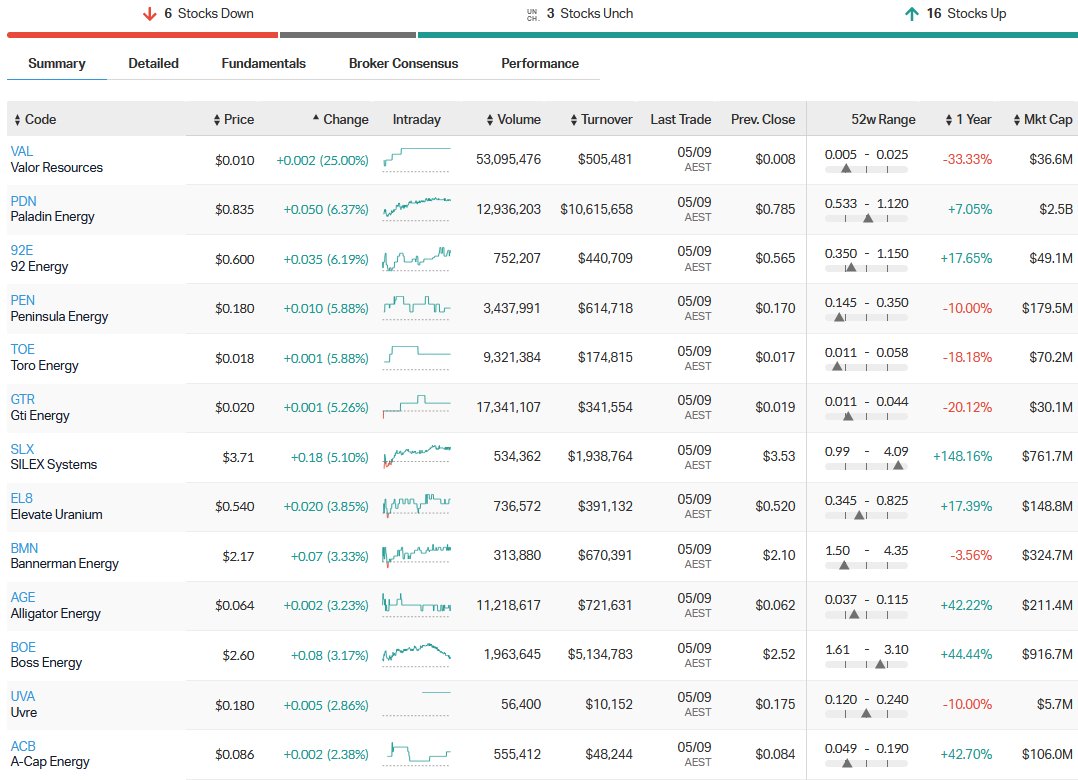Open the SLX stock code link

22,449
